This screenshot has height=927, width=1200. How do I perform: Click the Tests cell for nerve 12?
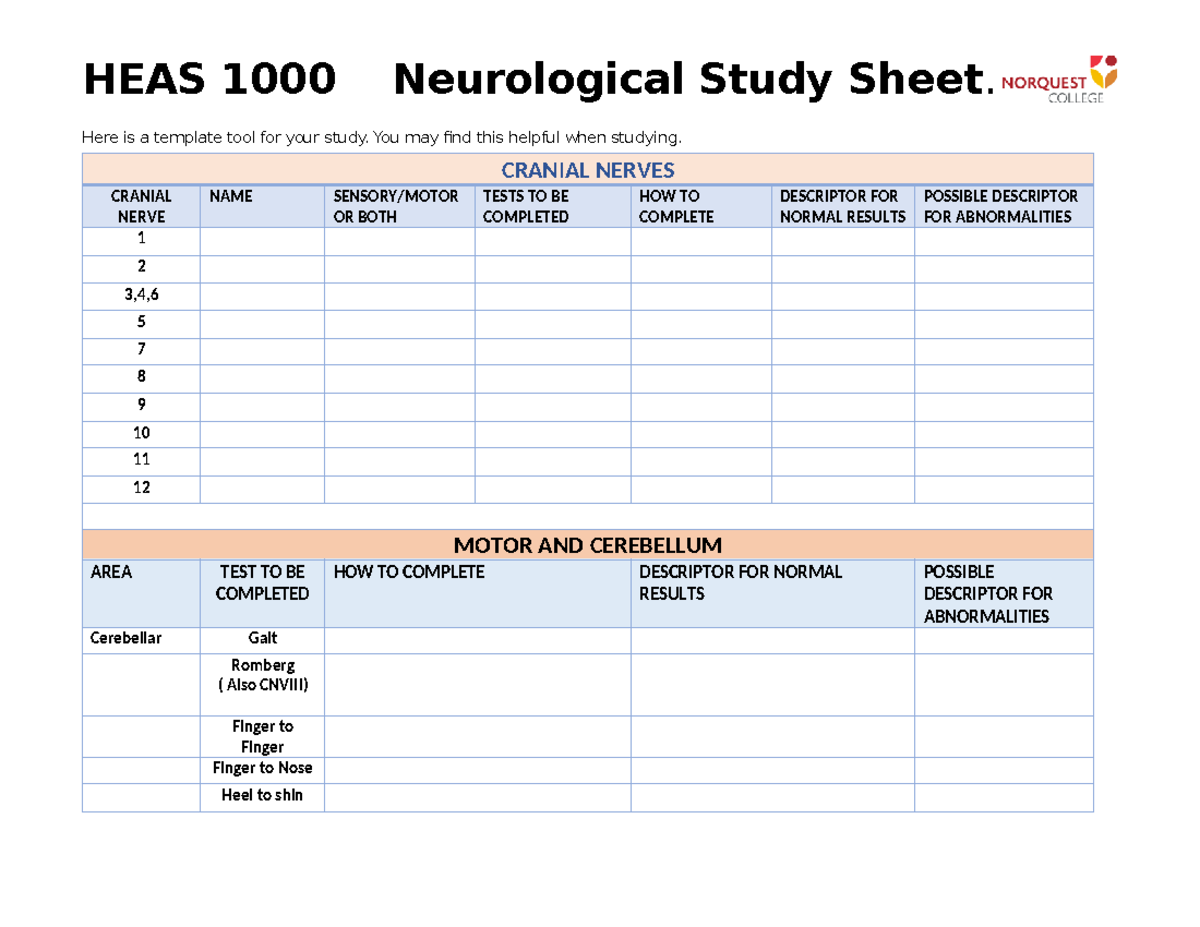pyautogui.click(x=553, y=490)
